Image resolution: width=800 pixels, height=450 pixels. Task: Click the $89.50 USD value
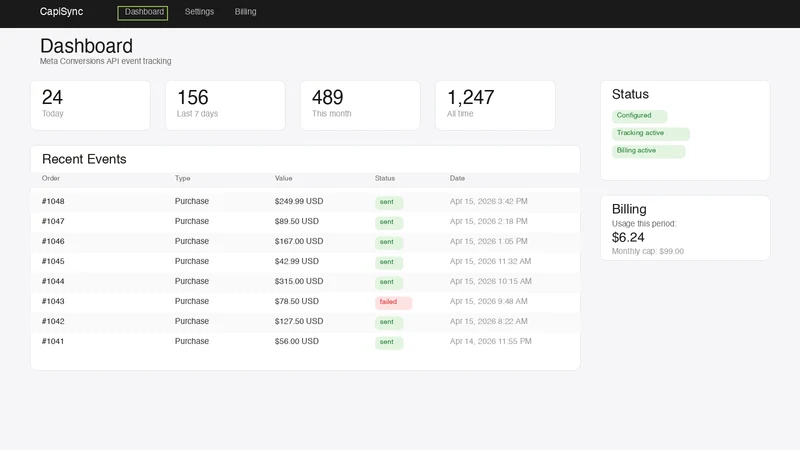tap(296, 221)
